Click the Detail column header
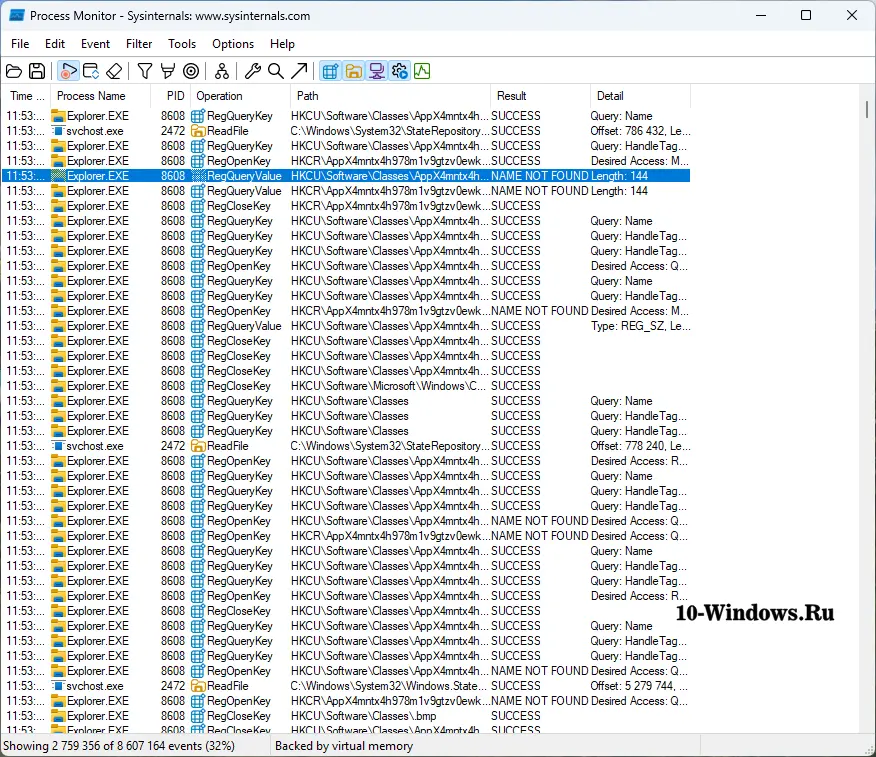 tap(640, 96)
